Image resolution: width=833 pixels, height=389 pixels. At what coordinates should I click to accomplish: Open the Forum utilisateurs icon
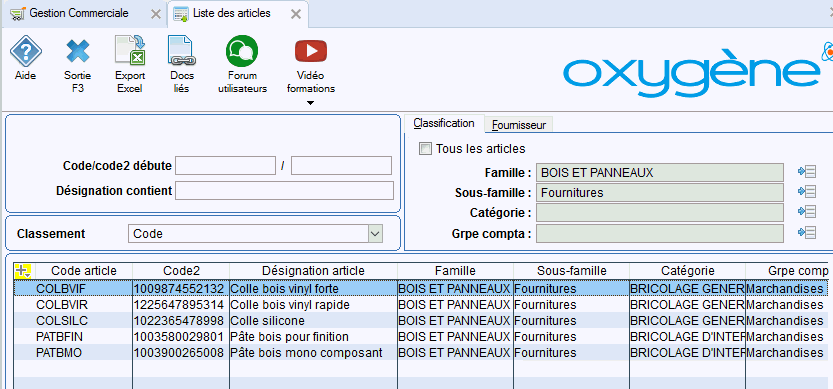pos(242,50)
